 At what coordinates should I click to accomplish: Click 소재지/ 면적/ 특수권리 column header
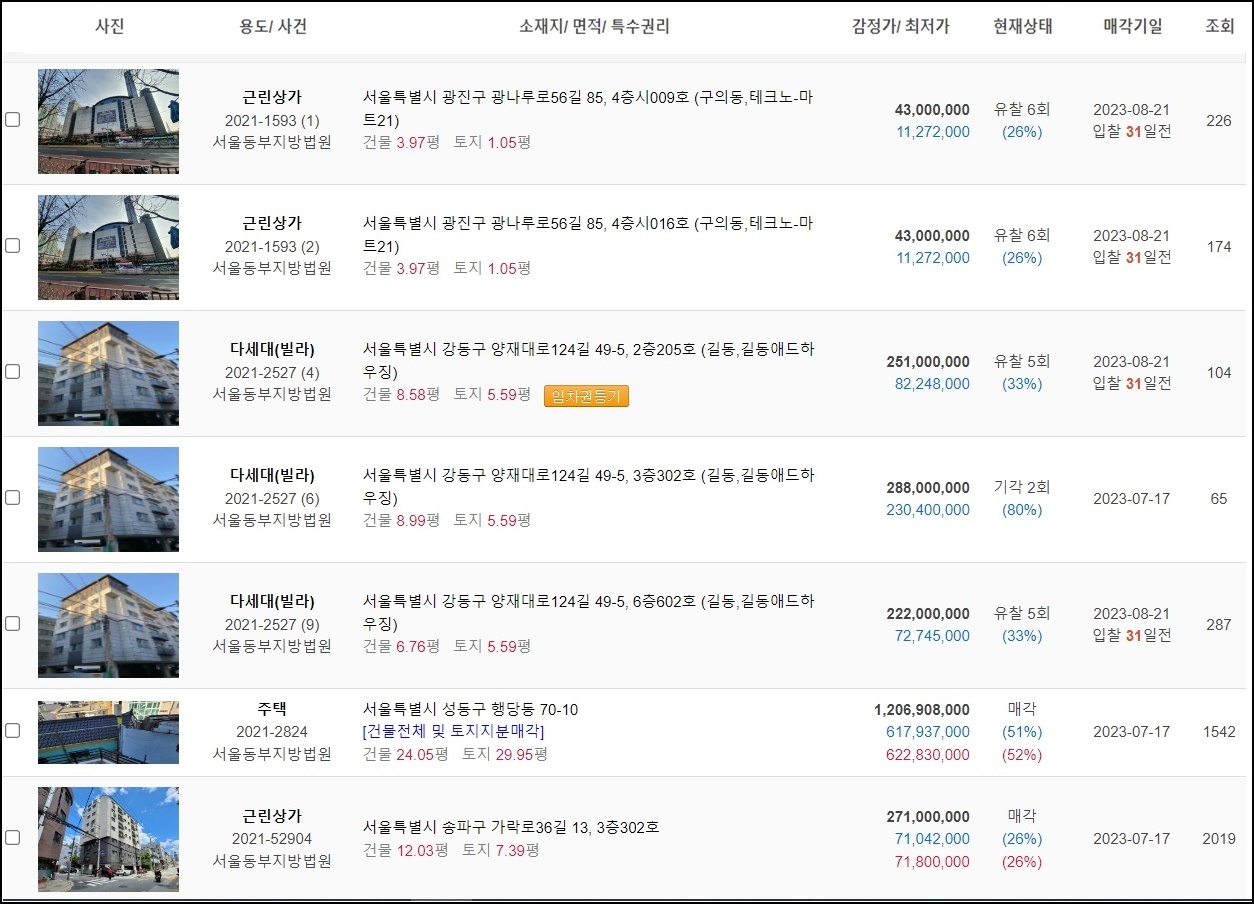click(x=594, y=27)
